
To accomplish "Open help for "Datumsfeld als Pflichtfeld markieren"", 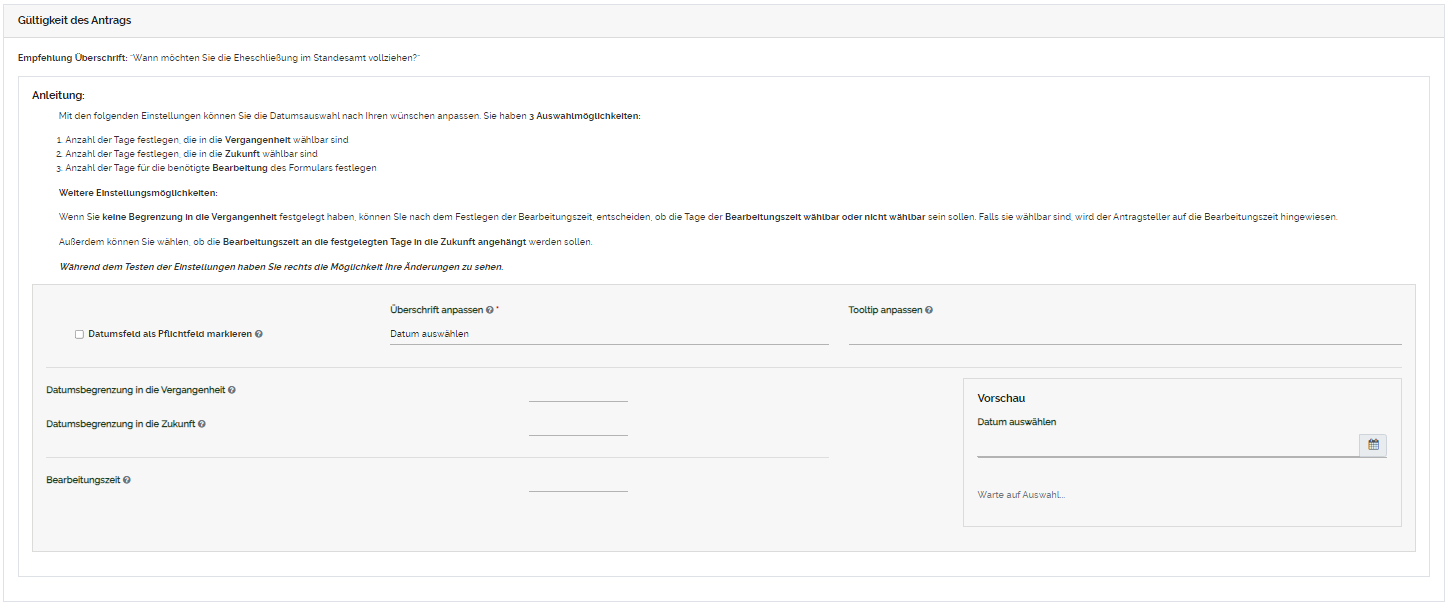I will (x=259, y=334).
